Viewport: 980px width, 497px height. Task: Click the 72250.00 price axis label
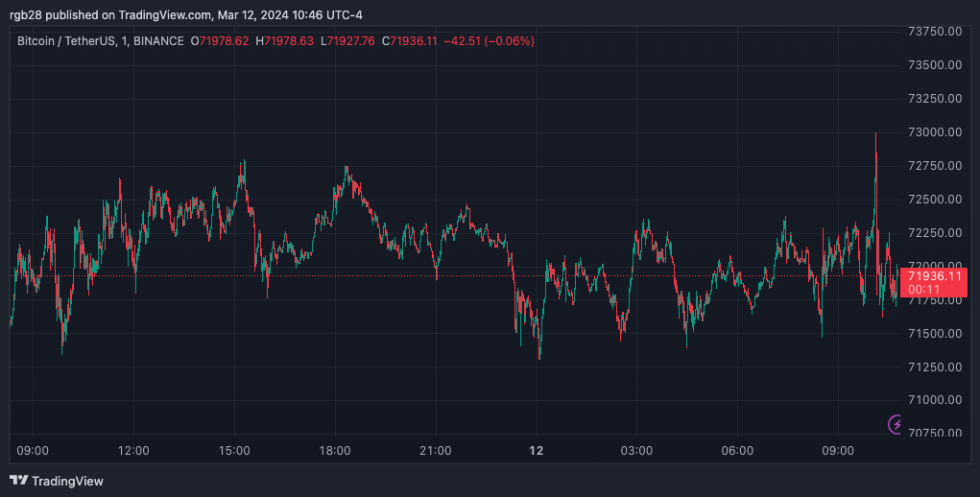point(935,233)
